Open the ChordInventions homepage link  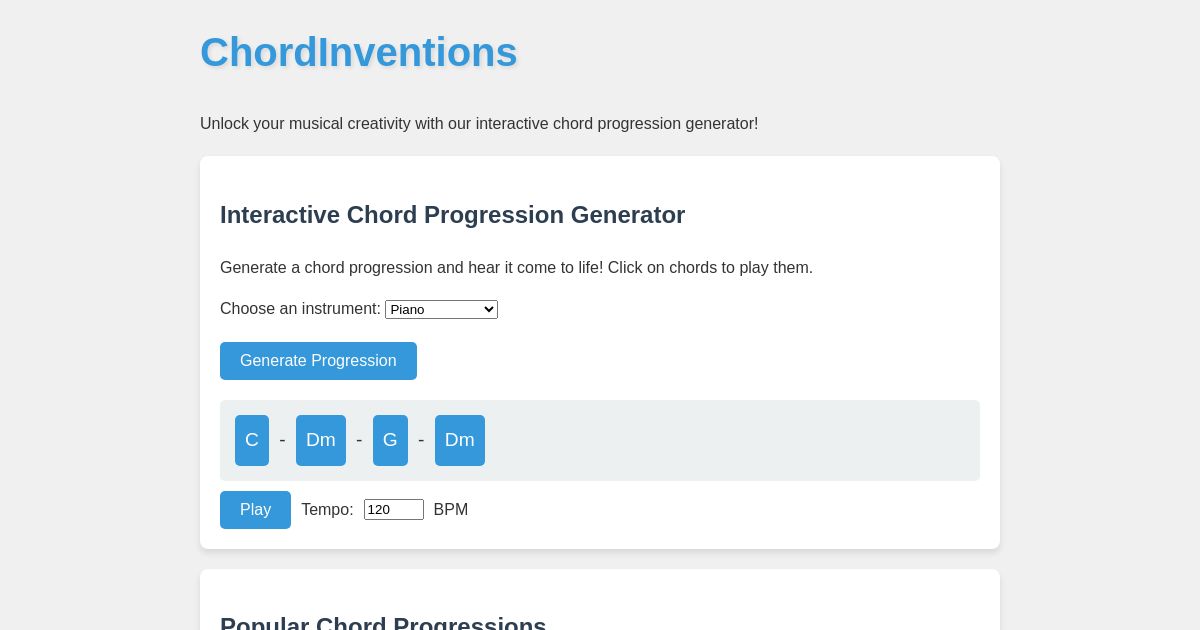pyautogui.click(x=358, y=52)
